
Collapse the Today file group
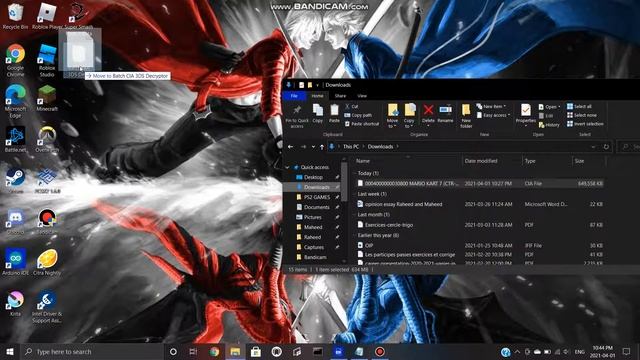(354, 173)
